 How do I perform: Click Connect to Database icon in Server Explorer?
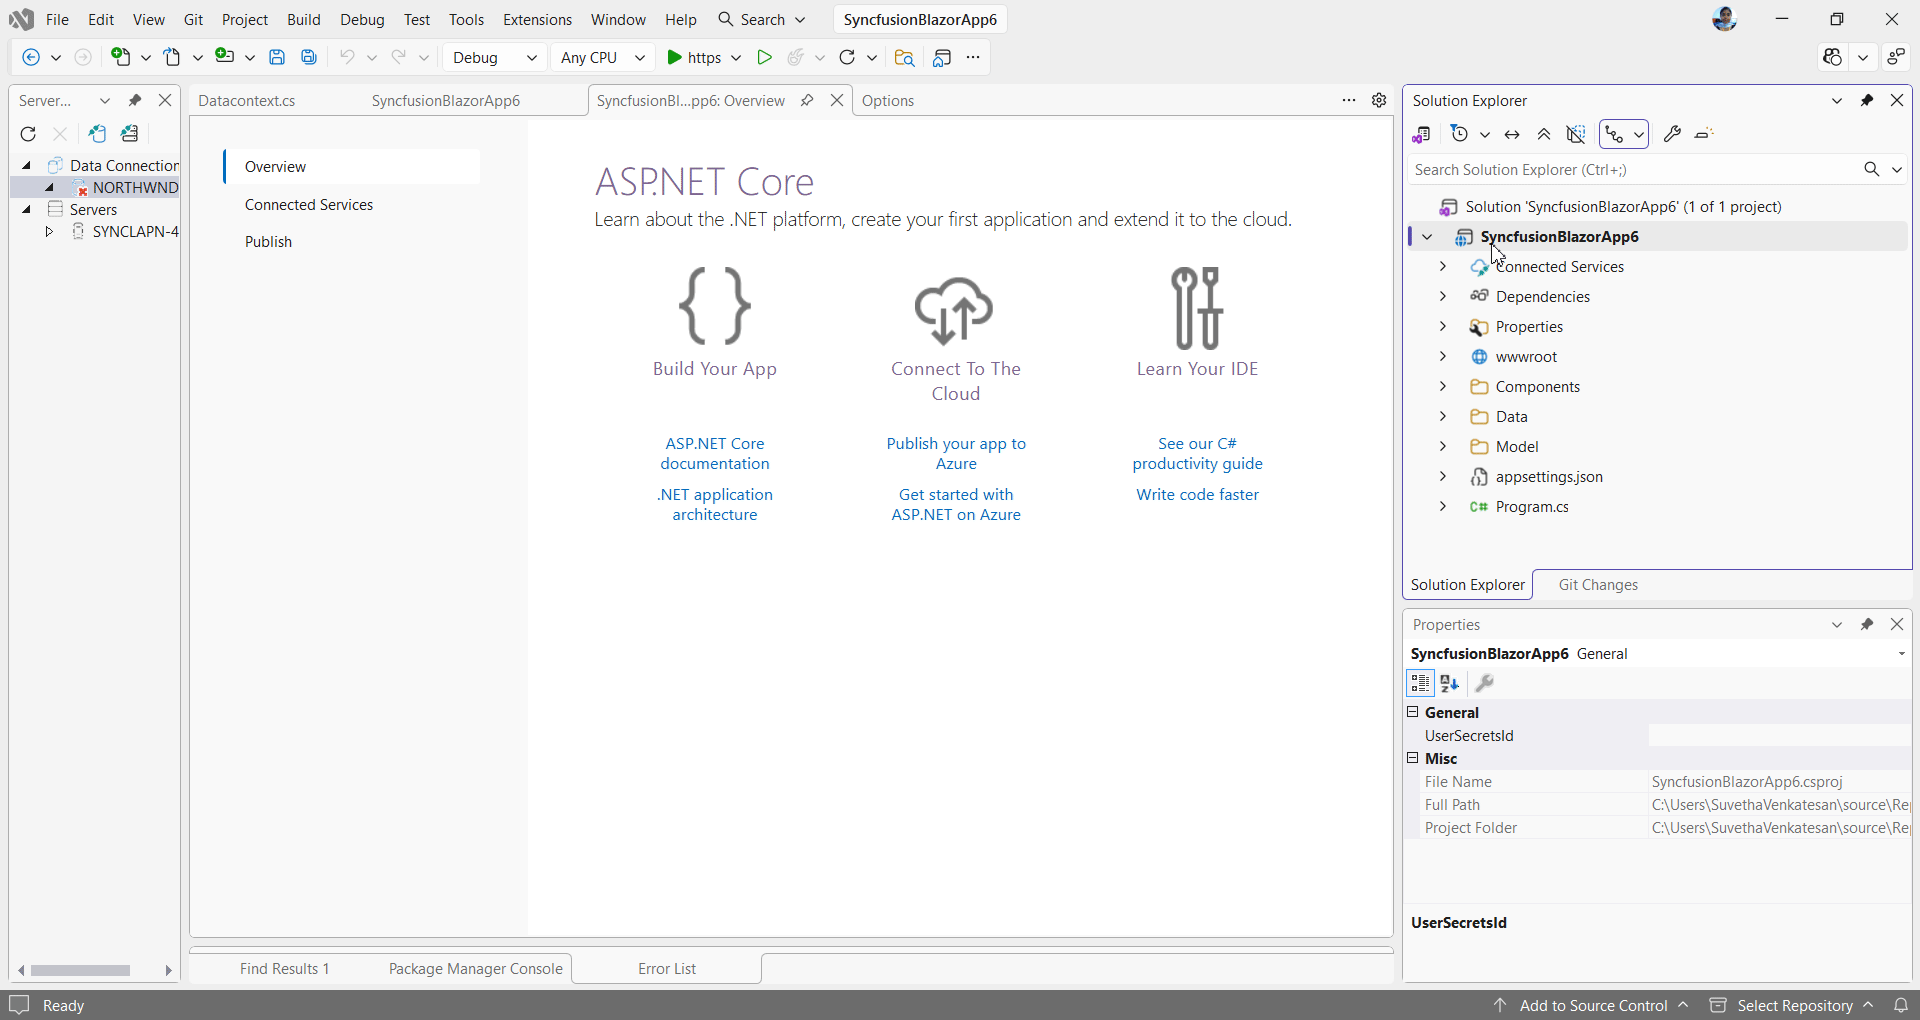pos(97,134)
